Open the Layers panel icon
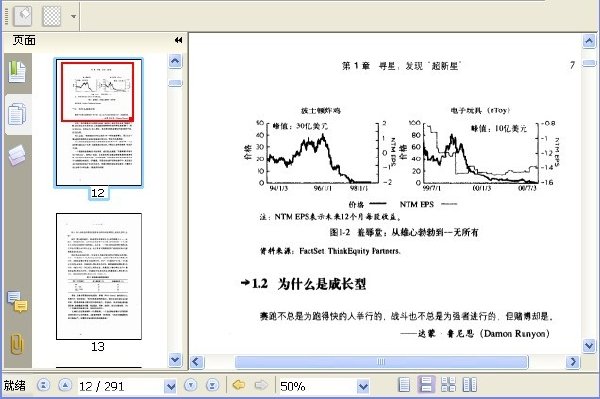 coord(17,155)
